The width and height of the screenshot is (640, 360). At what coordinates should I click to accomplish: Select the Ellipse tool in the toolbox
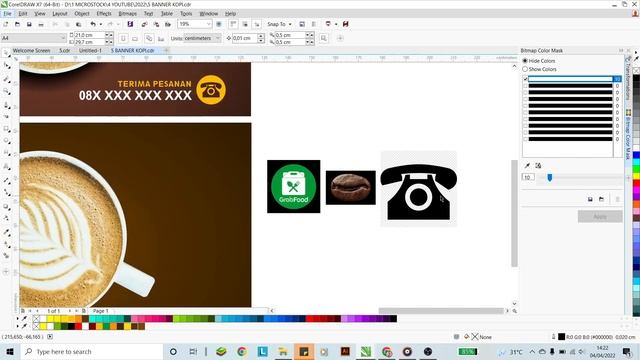(x=6, y=141)
